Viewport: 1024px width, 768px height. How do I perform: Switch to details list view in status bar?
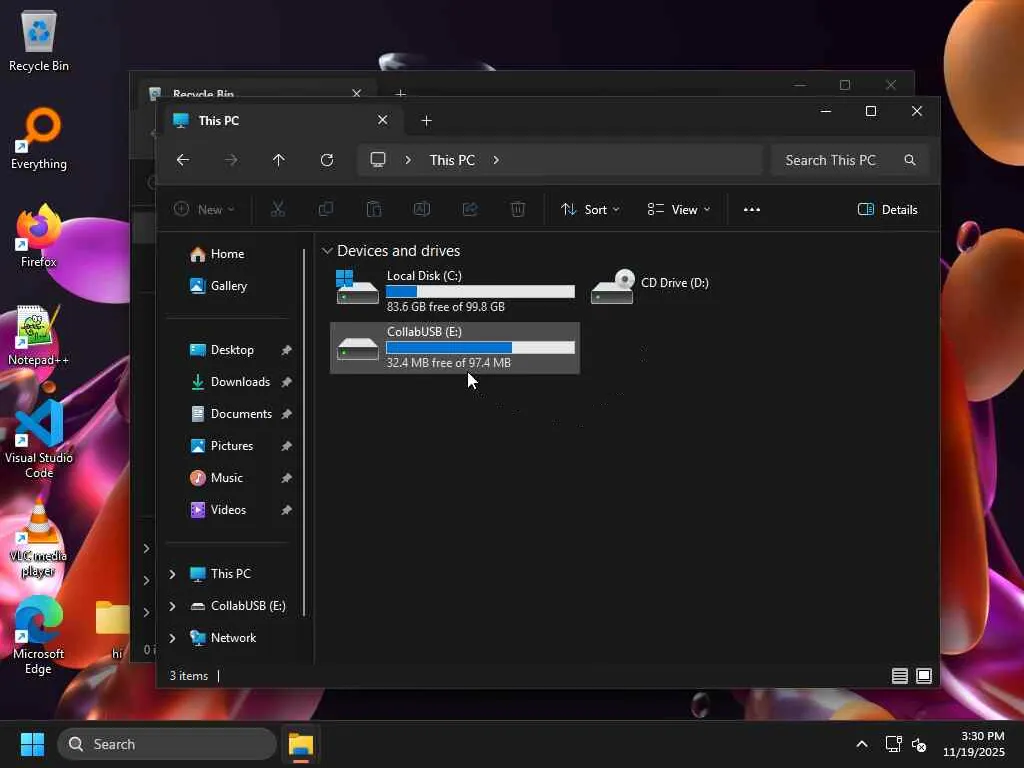tap(900, 676)
